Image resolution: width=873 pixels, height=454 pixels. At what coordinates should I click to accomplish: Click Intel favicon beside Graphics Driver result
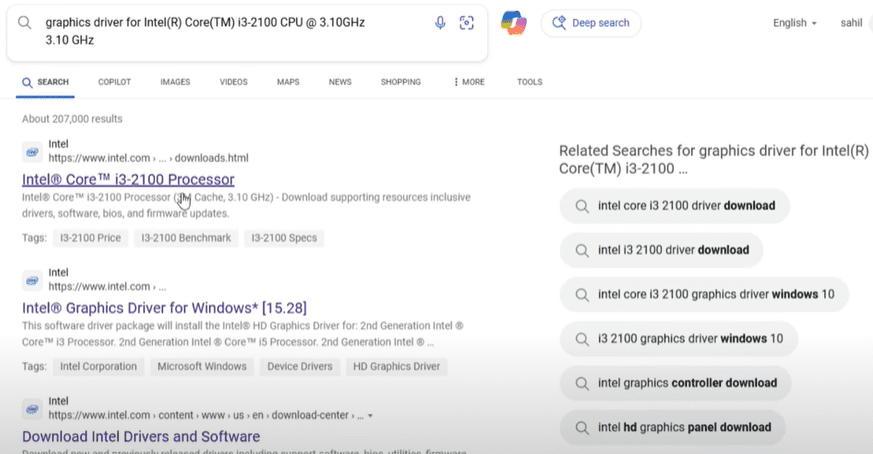point(32,279)
